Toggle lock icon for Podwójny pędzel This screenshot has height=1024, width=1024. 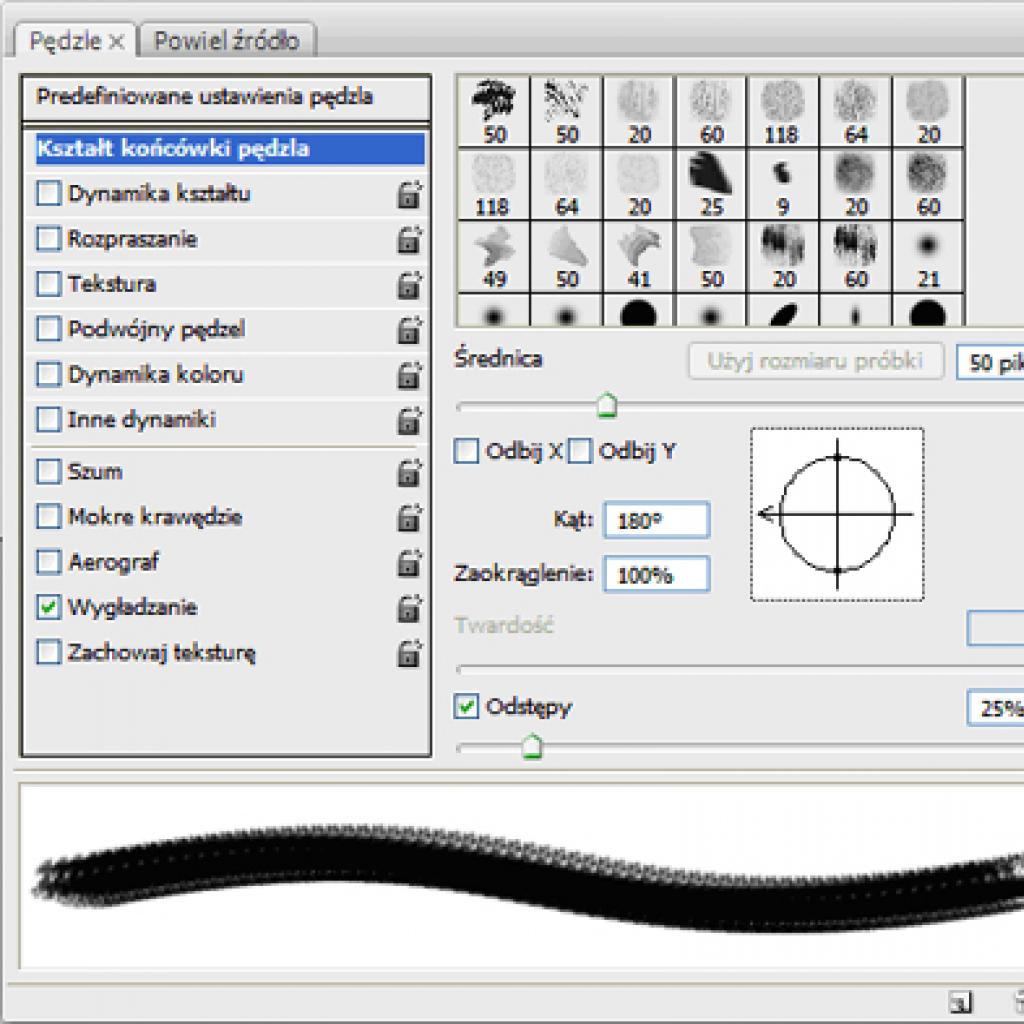pos(409,329)
